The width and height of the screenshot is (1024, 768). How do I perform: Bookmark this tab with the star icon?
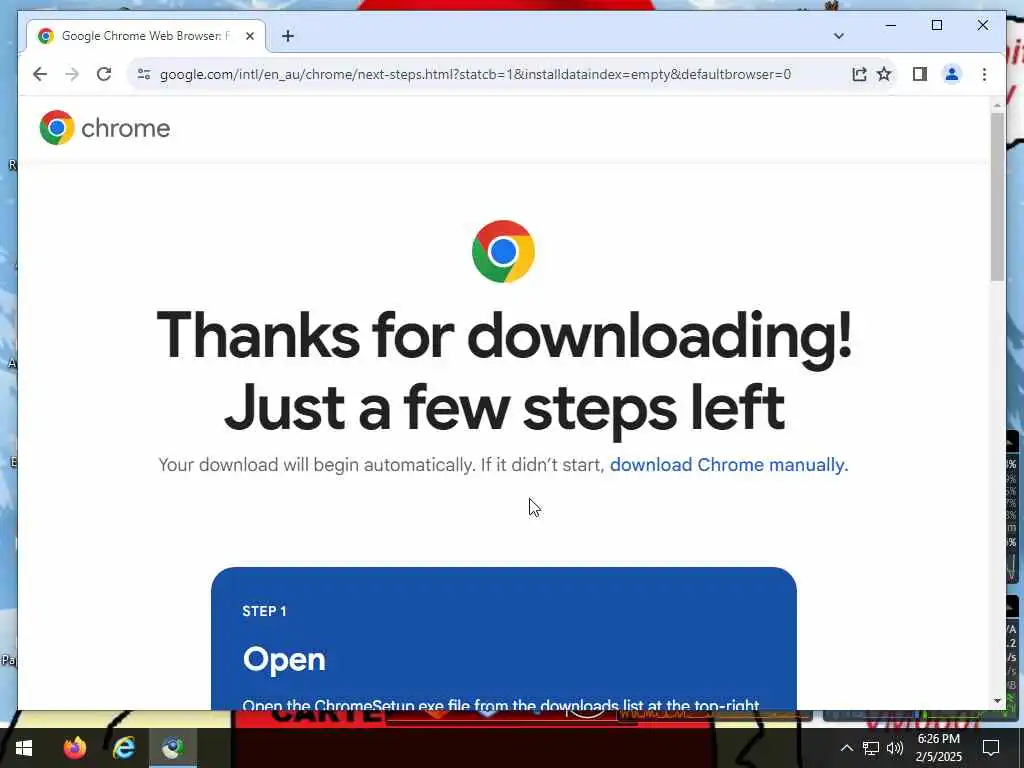[884, 74]
